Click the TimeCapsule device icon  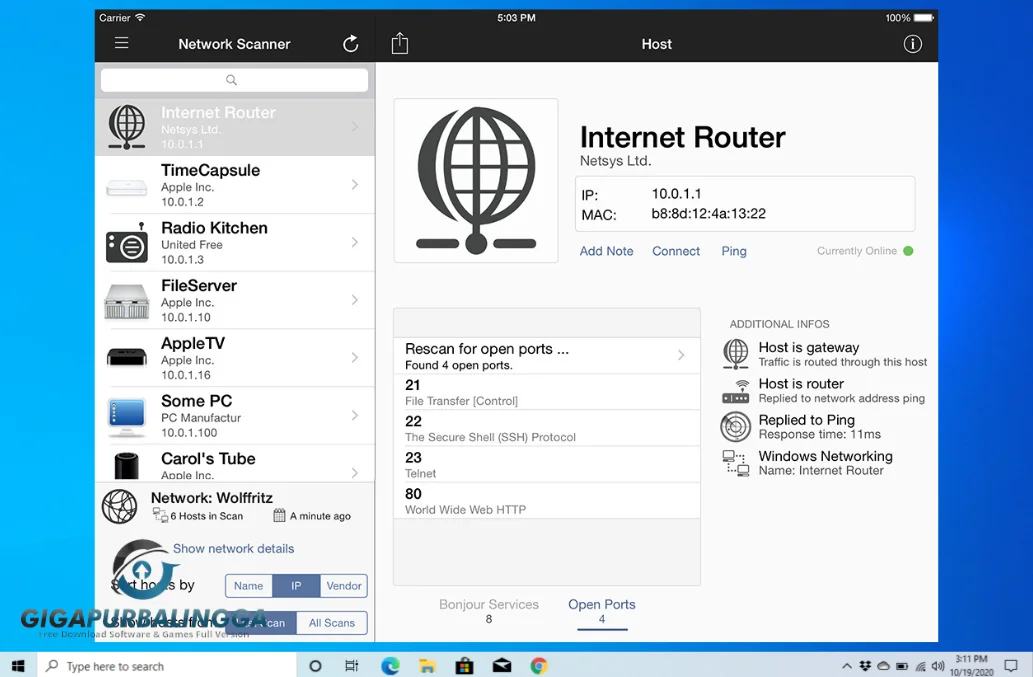tap(126, 188)
